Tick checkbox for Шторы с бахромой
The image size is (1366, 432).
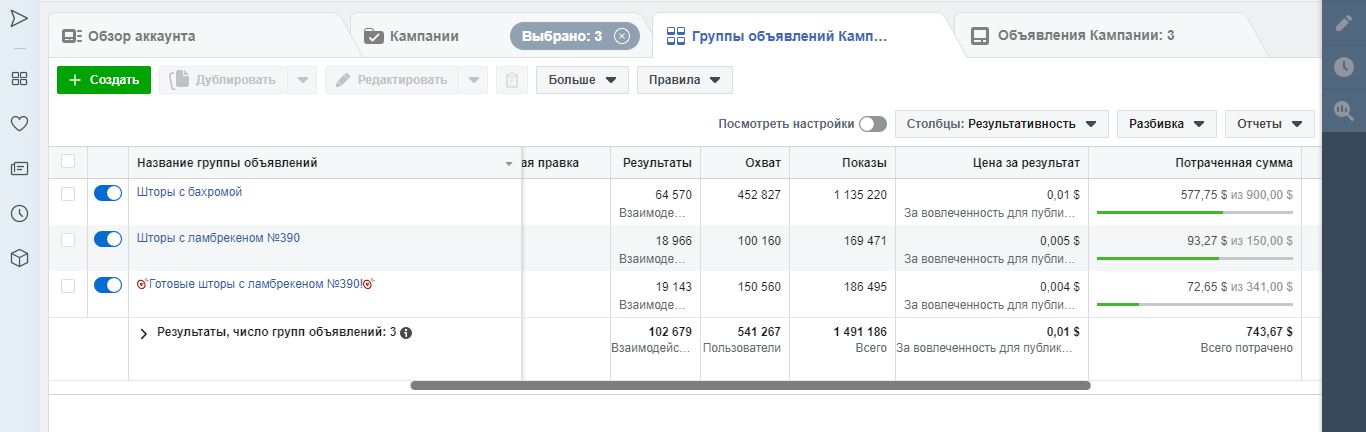[x=68, y=194]
